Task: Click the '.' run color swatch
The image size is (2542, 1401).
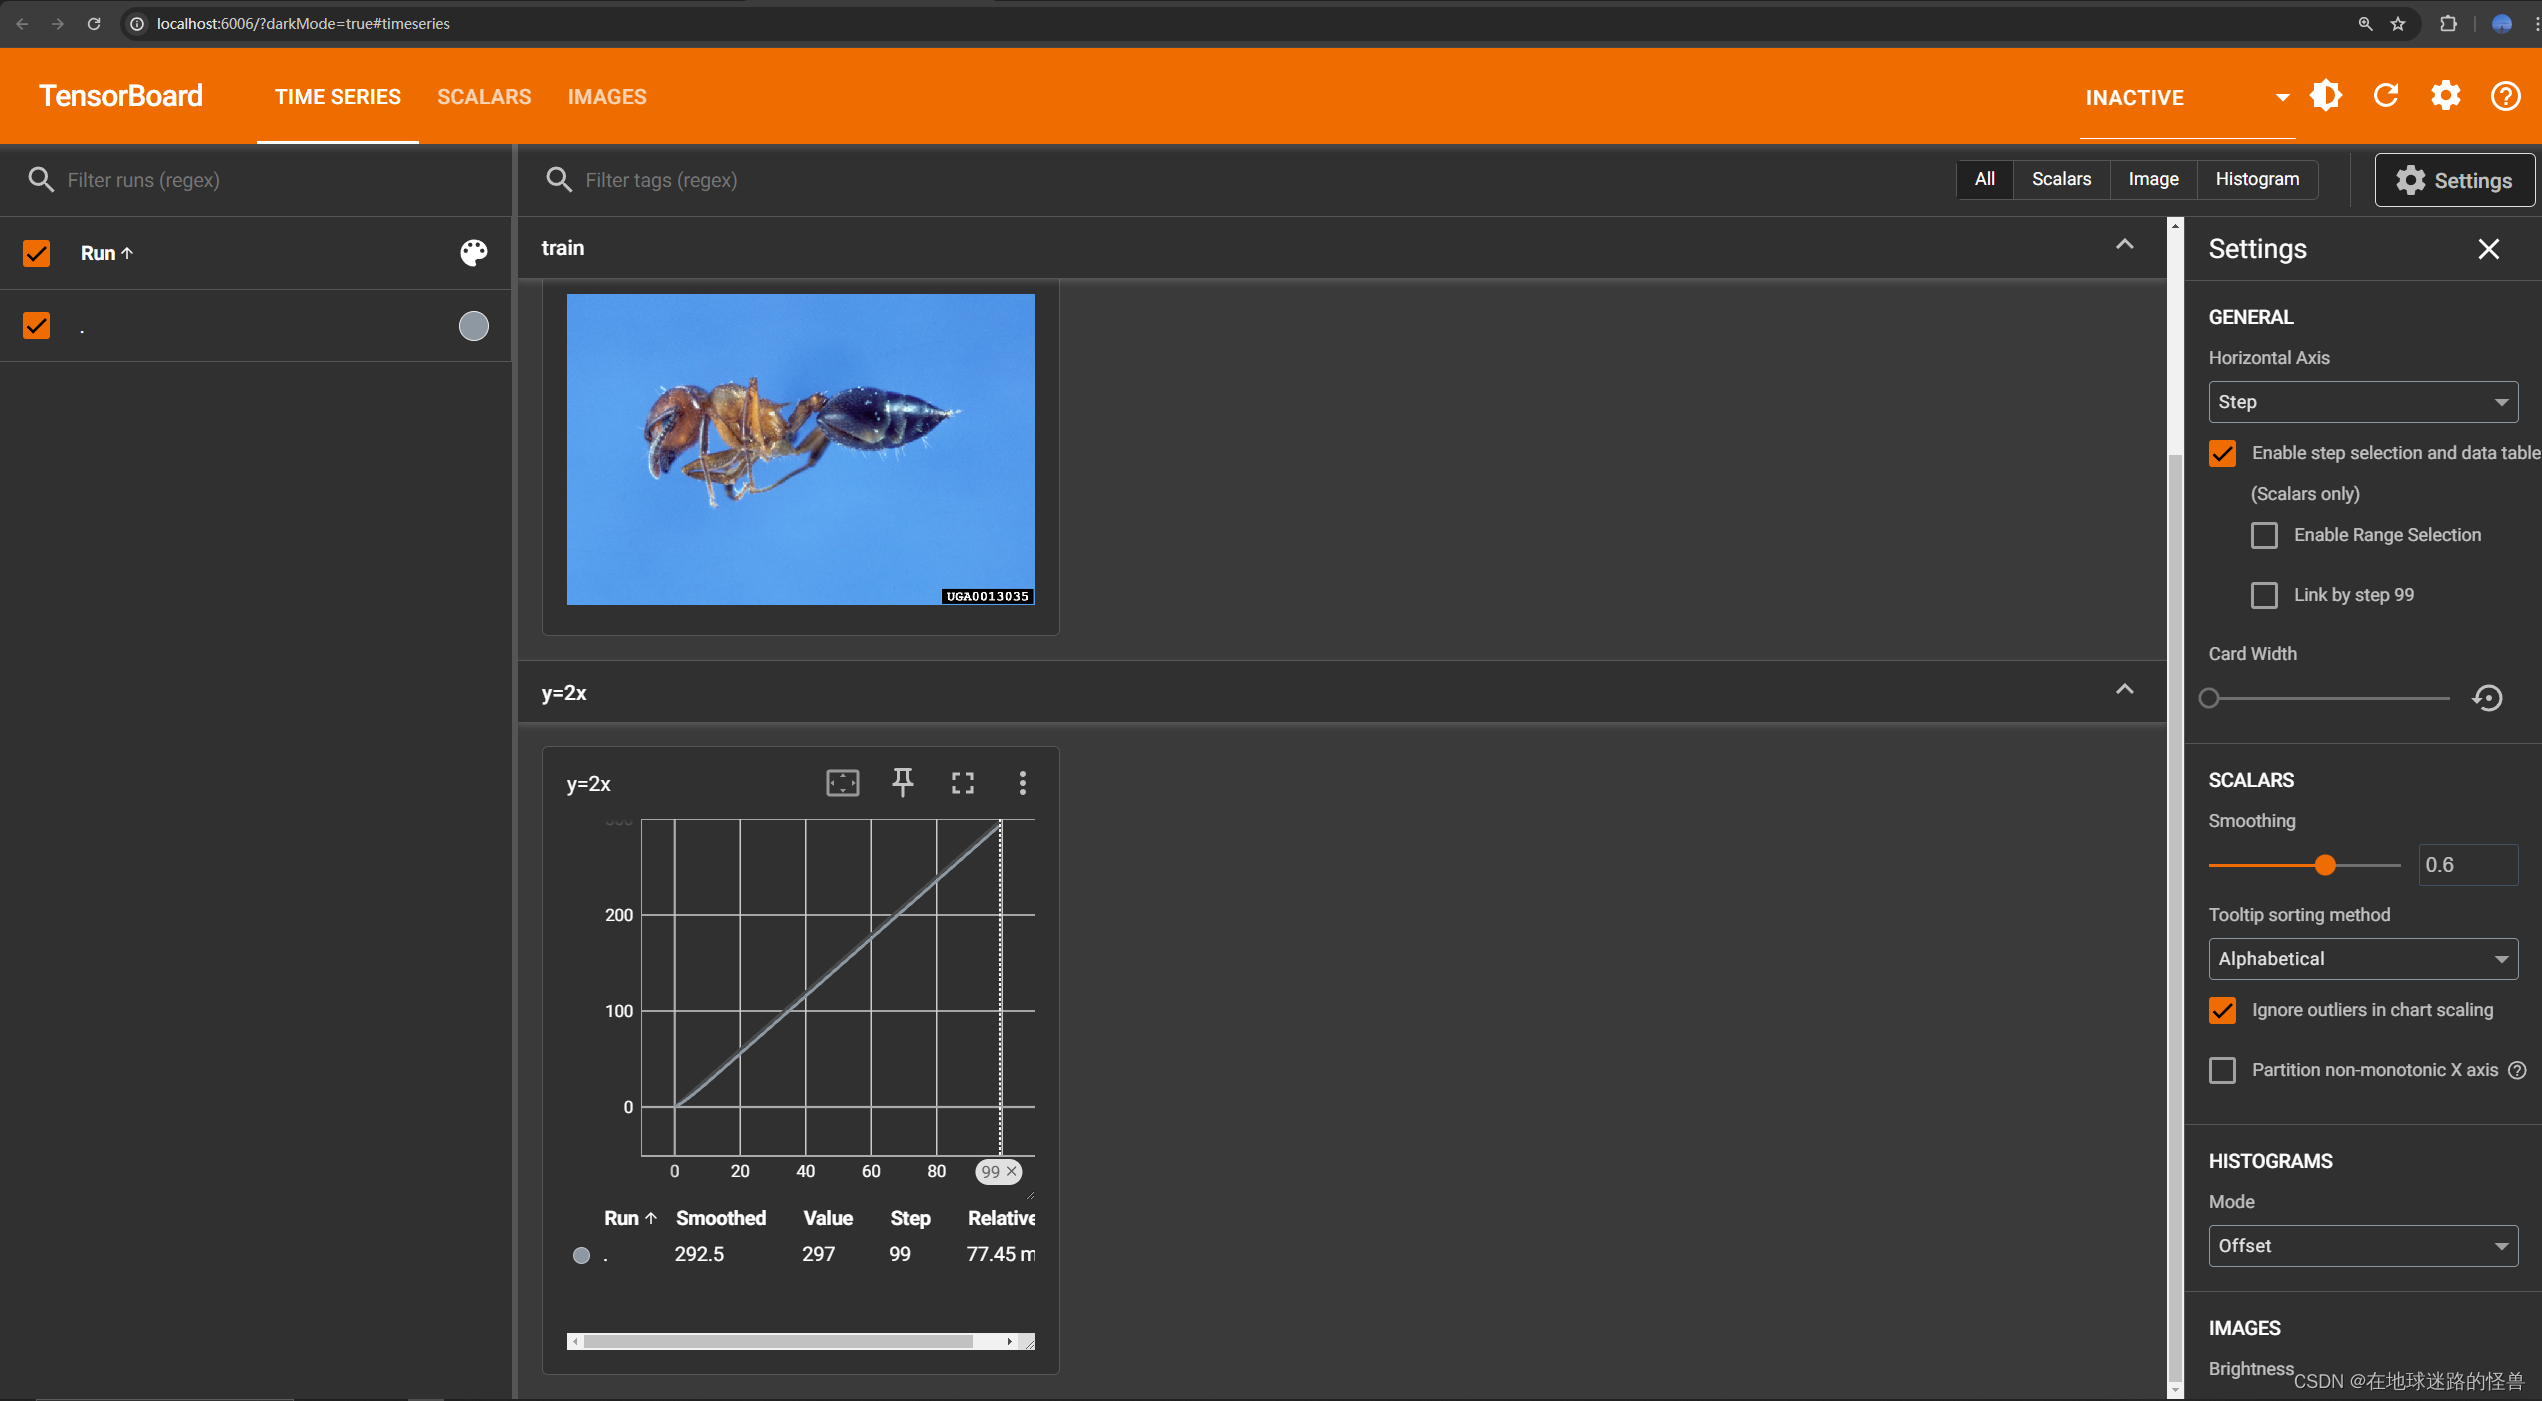Action: pos(474,326)
